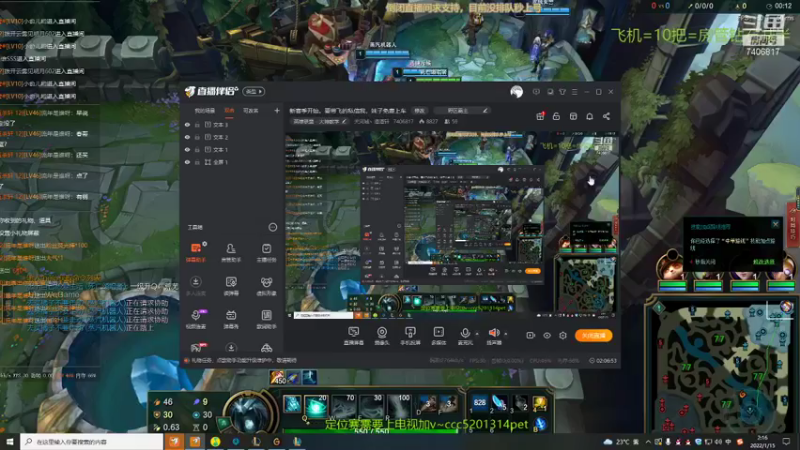Open the danmaku show TV icon
The height and width of the screenshot is (450, 800).
click(231, 319)
